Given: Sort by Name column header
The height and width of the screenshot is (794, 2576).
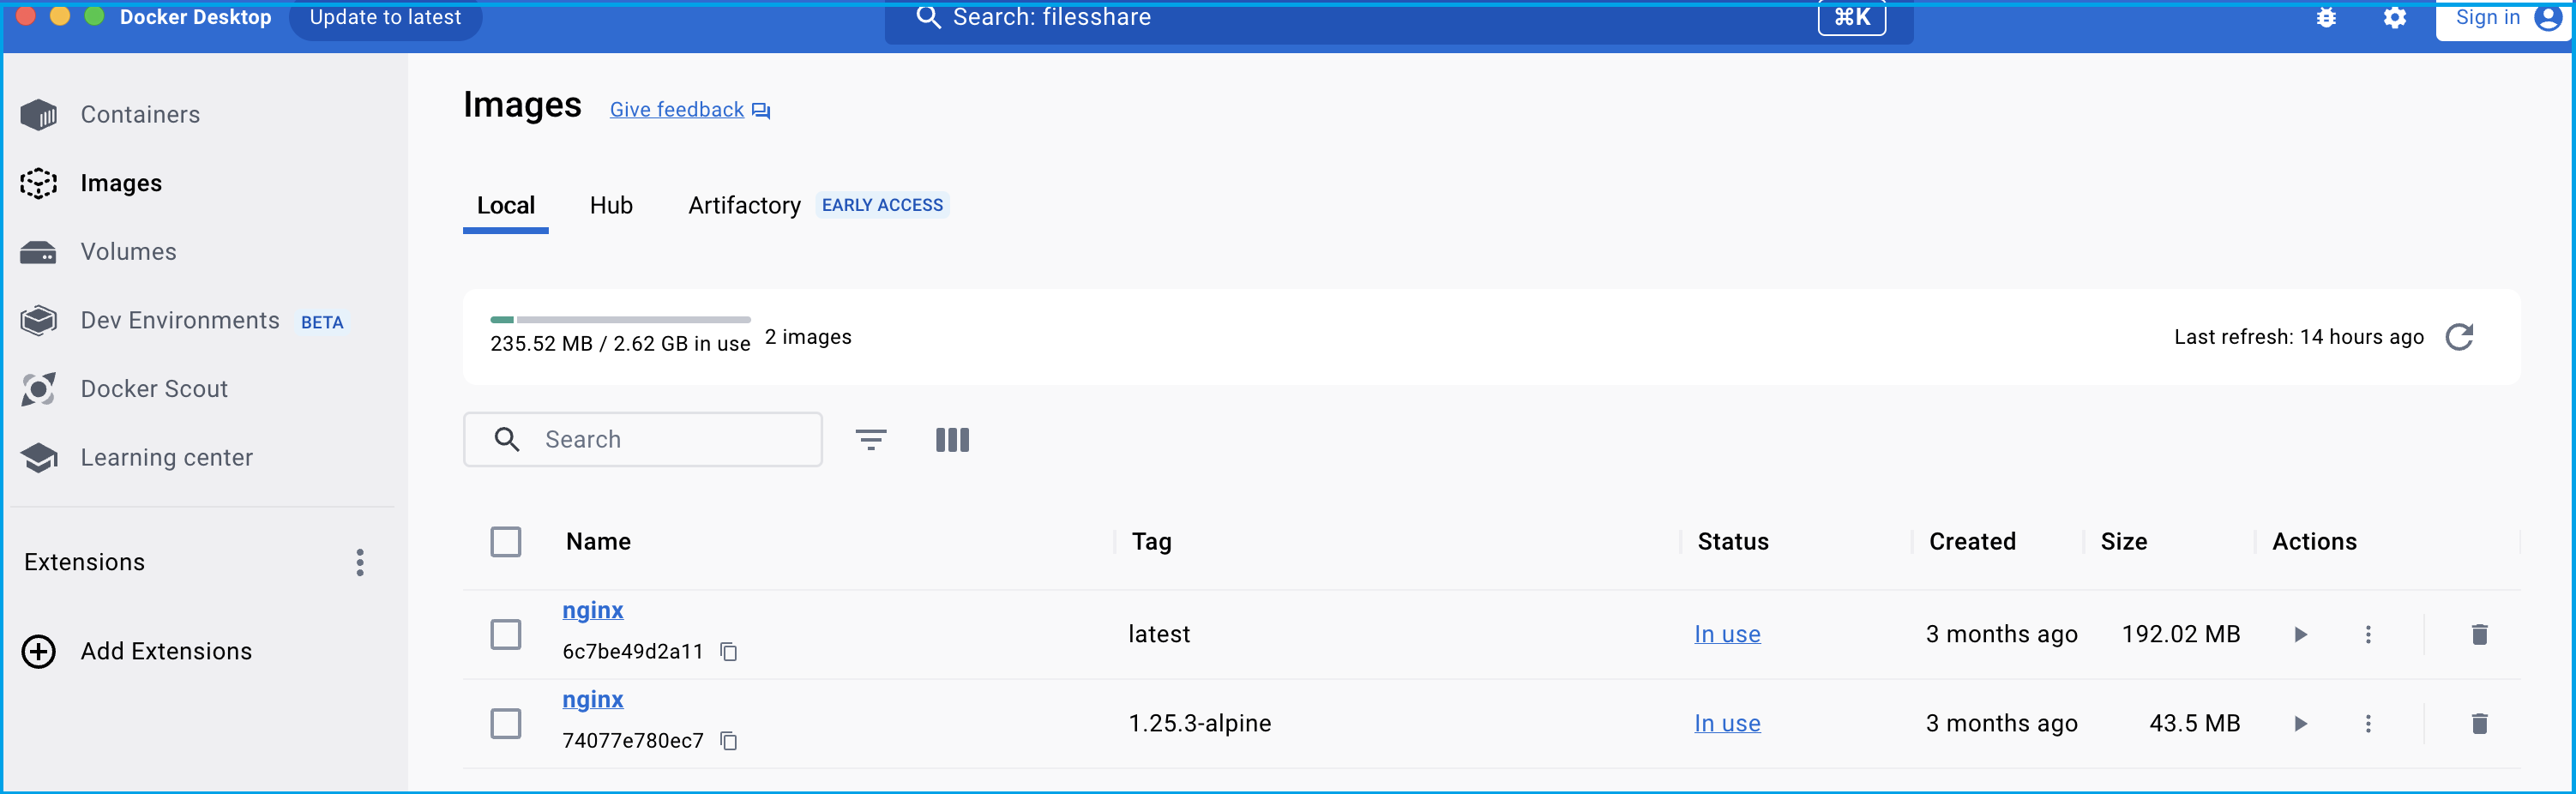Looking at the screenshot, I should [x=598, y=542].
